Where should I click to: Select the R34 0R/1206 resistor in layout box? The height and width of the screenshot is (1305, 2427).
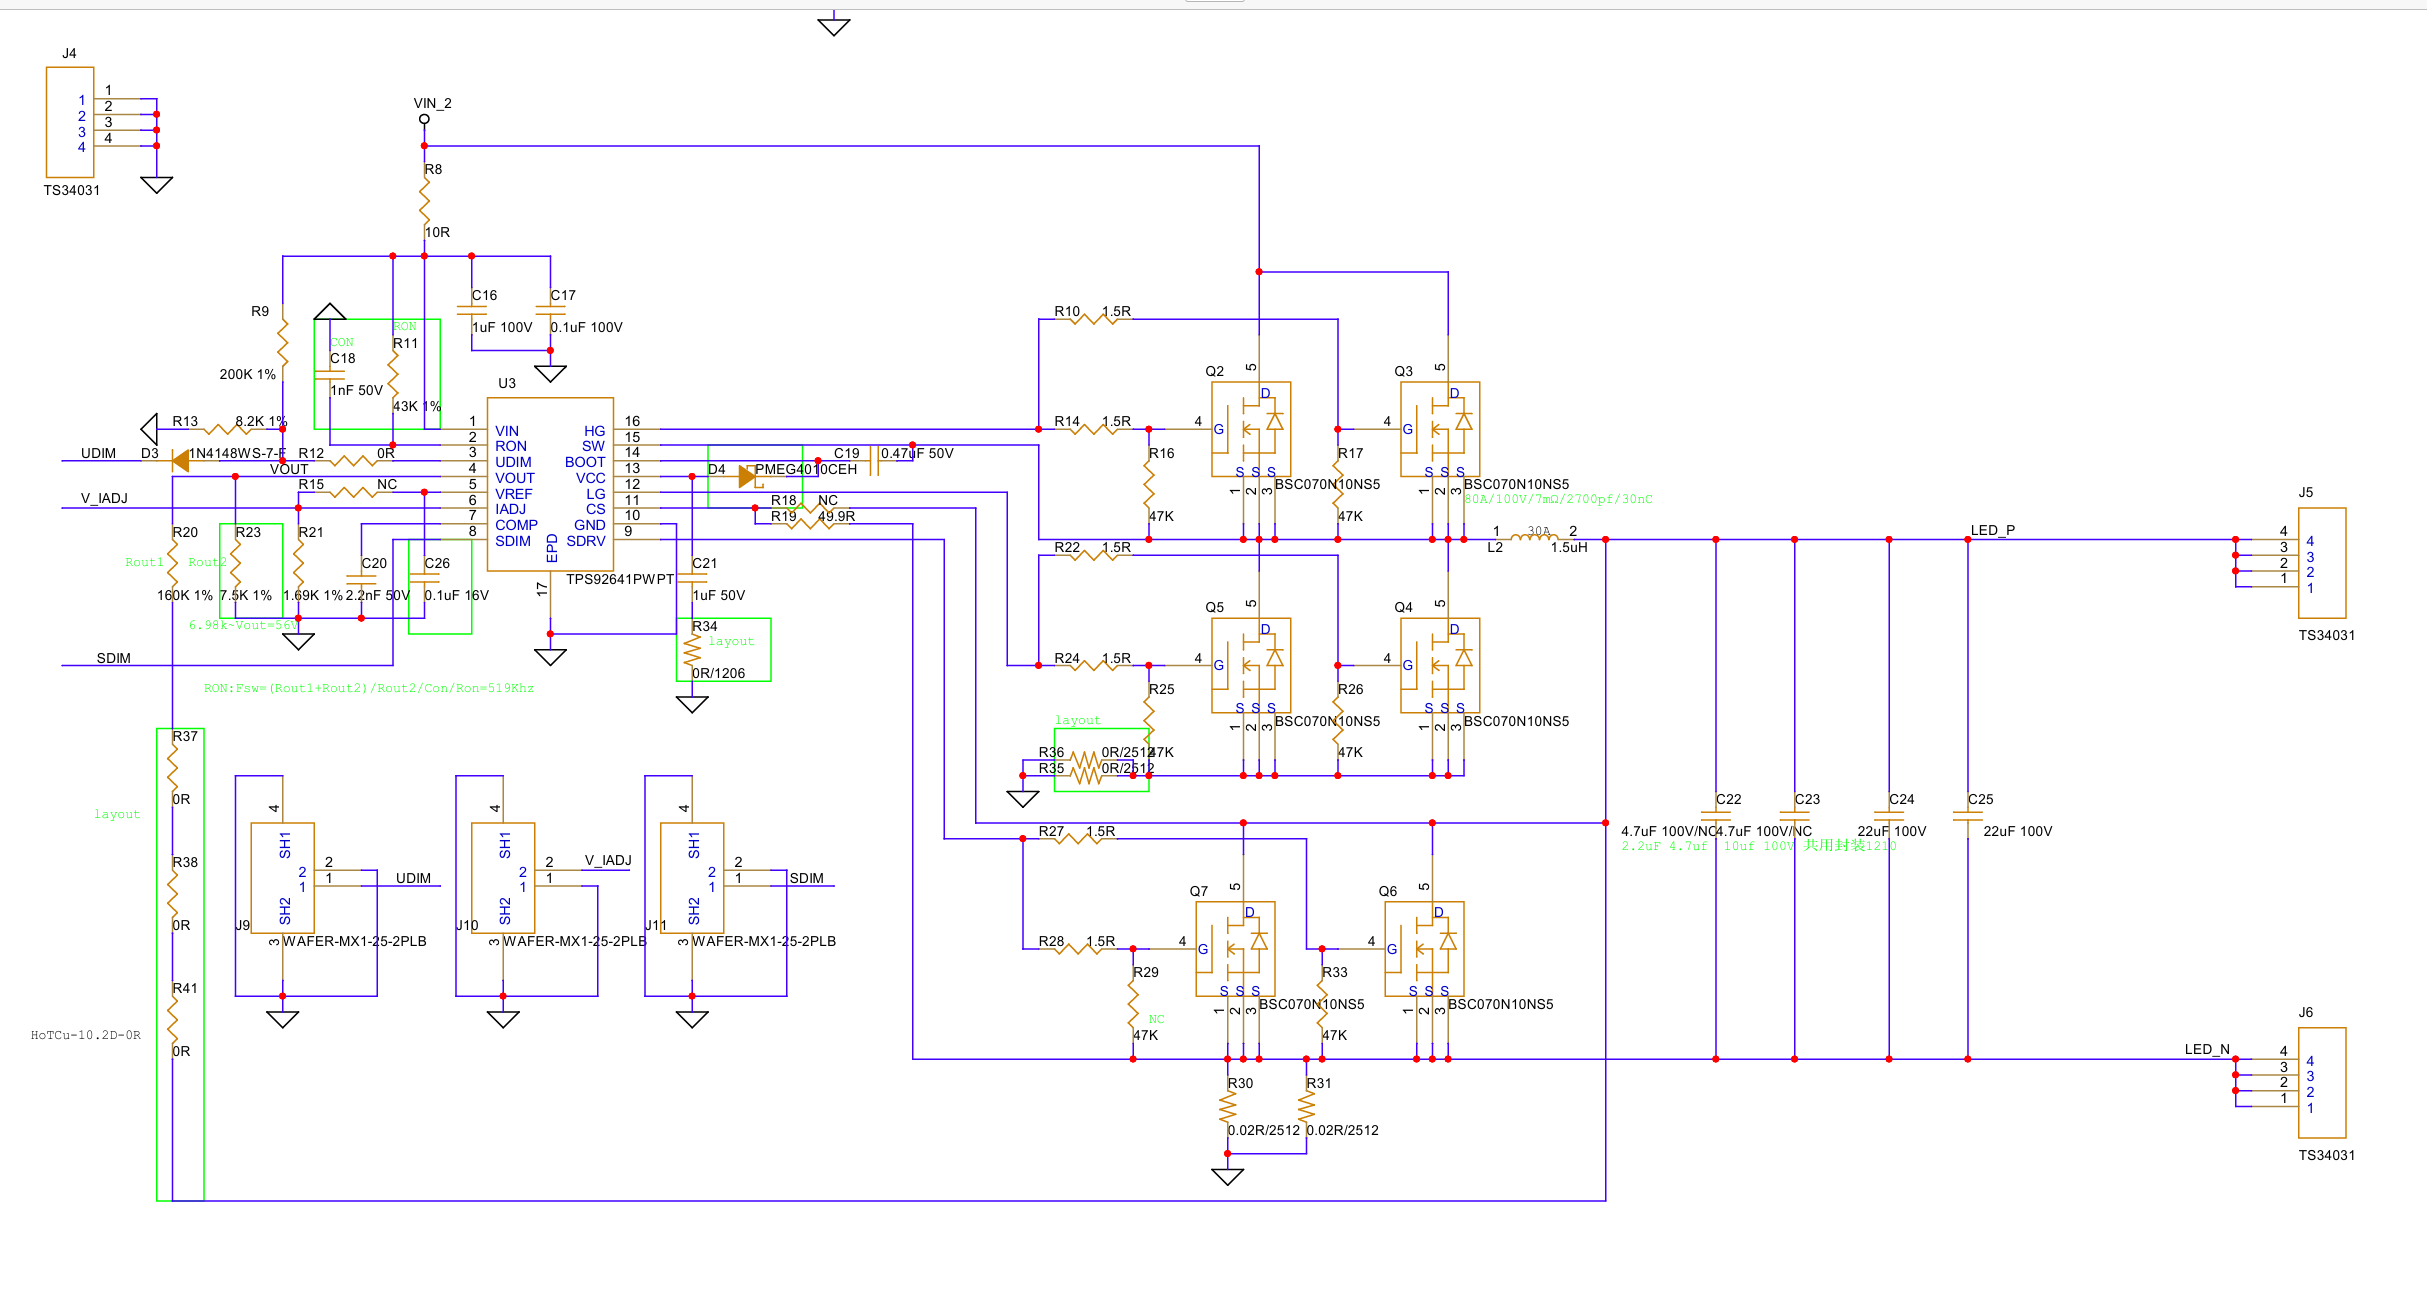click(x=692, y=650)
